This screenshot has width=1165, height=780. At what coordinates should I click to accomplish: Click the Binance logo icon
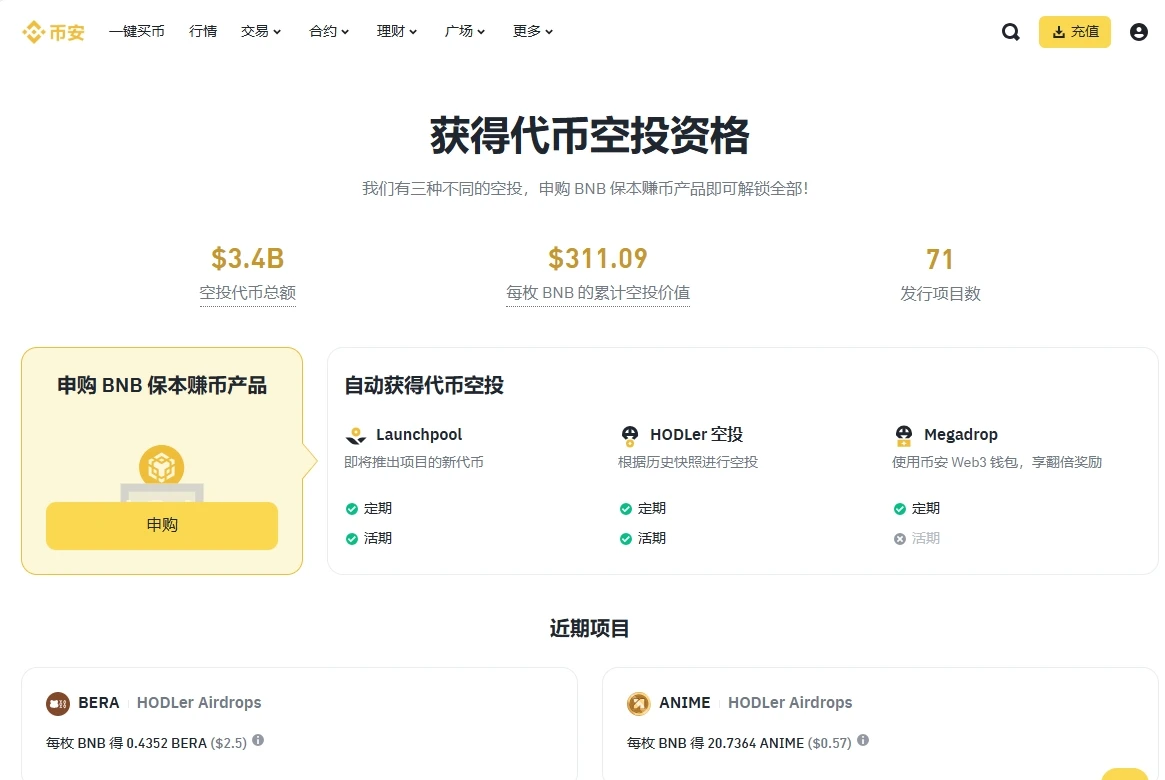[x=33, y=32]
